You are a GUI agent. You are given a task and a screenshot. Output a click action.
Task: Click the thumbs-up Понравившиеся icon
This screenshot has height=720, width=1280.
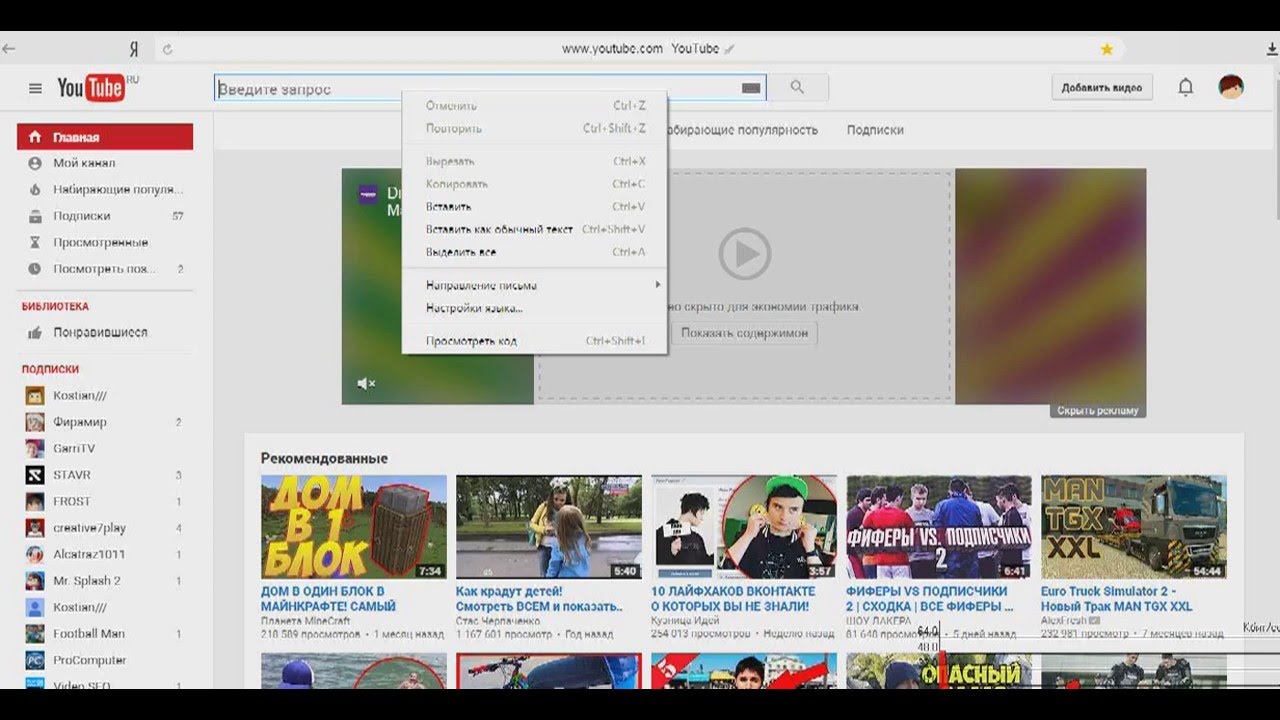pos(35,332)
